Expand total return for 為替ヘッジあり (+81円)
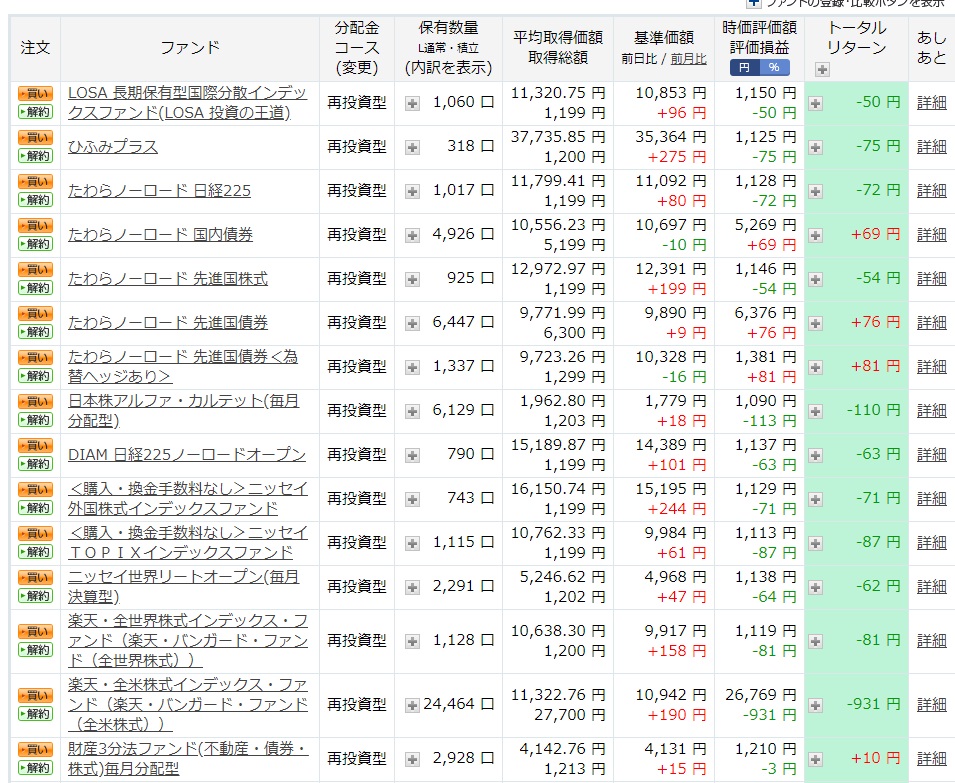The width and height of the screenshot is (955, 783). [x=816, y=367]
